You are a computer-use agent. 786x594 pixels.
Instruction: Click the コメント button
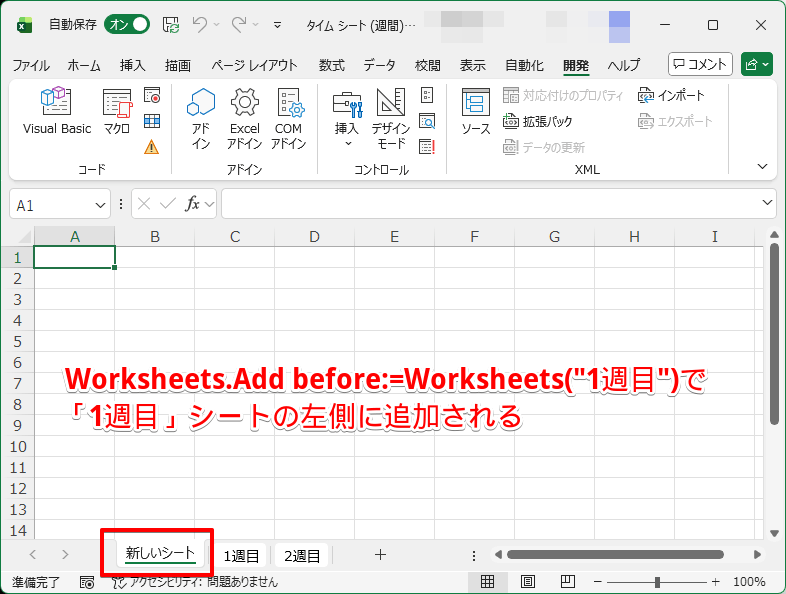[700, 64]
